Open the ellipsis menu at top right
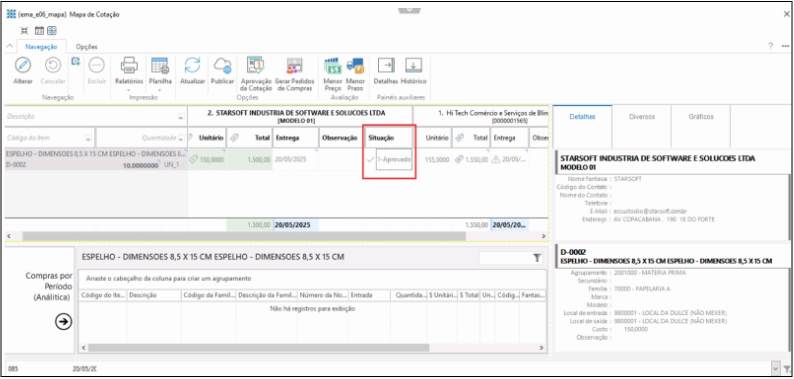Screen dimensions: 794x379 click(785, 46)
